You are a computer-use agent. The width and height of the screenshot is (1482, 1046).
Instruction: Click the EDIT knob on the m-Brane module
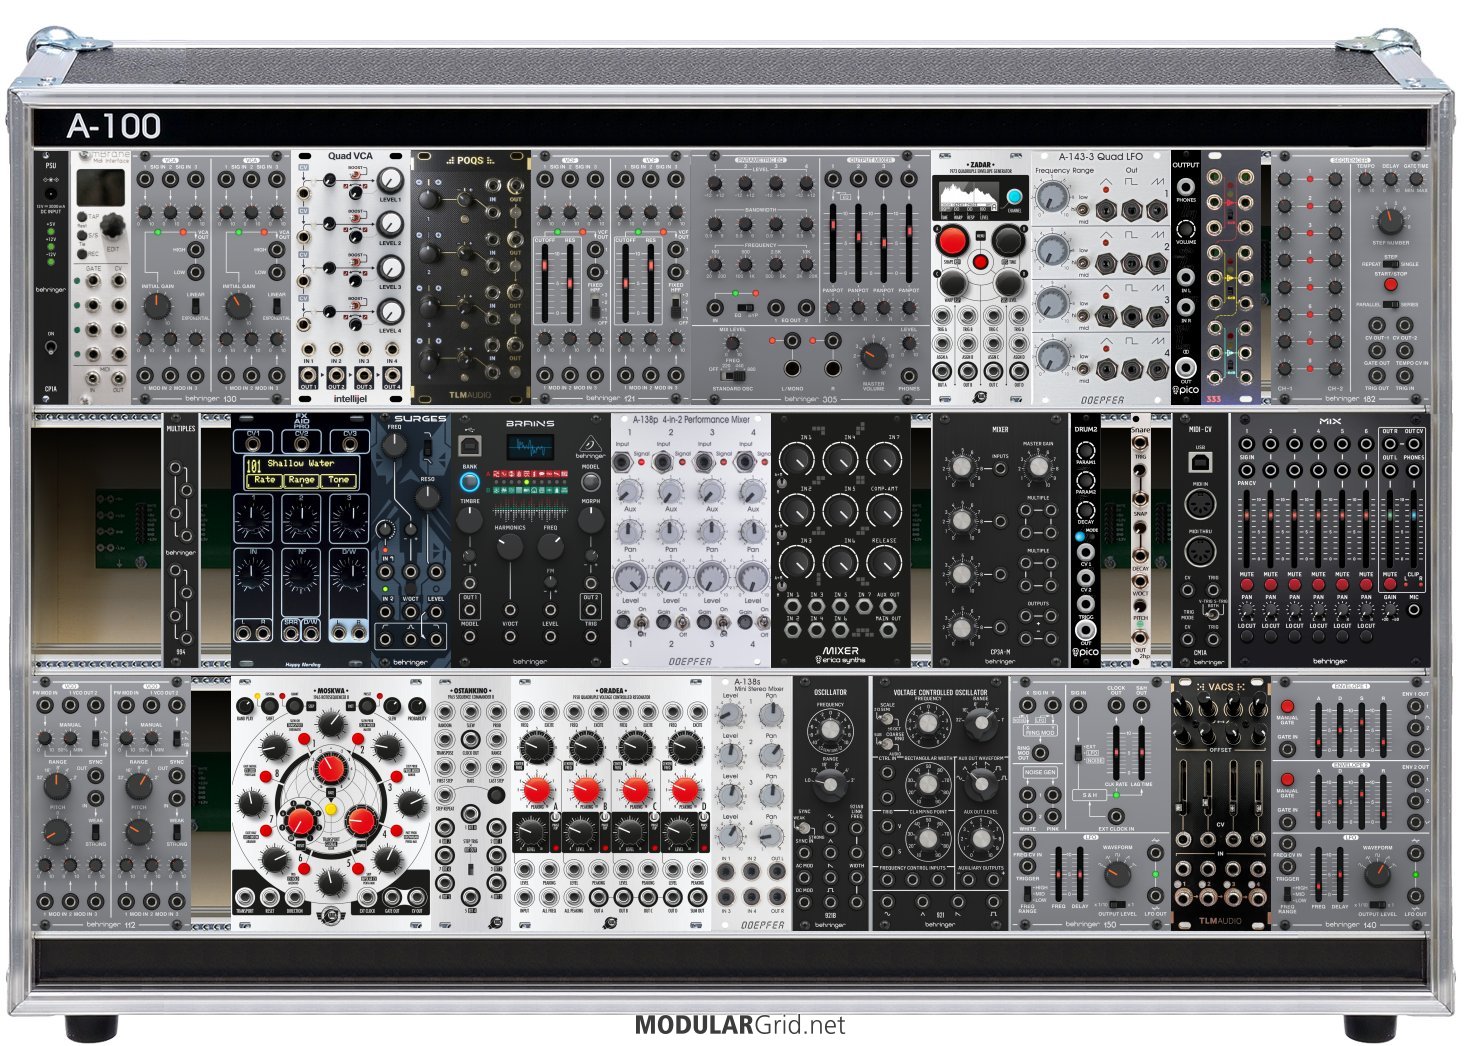tap(112, 224)
